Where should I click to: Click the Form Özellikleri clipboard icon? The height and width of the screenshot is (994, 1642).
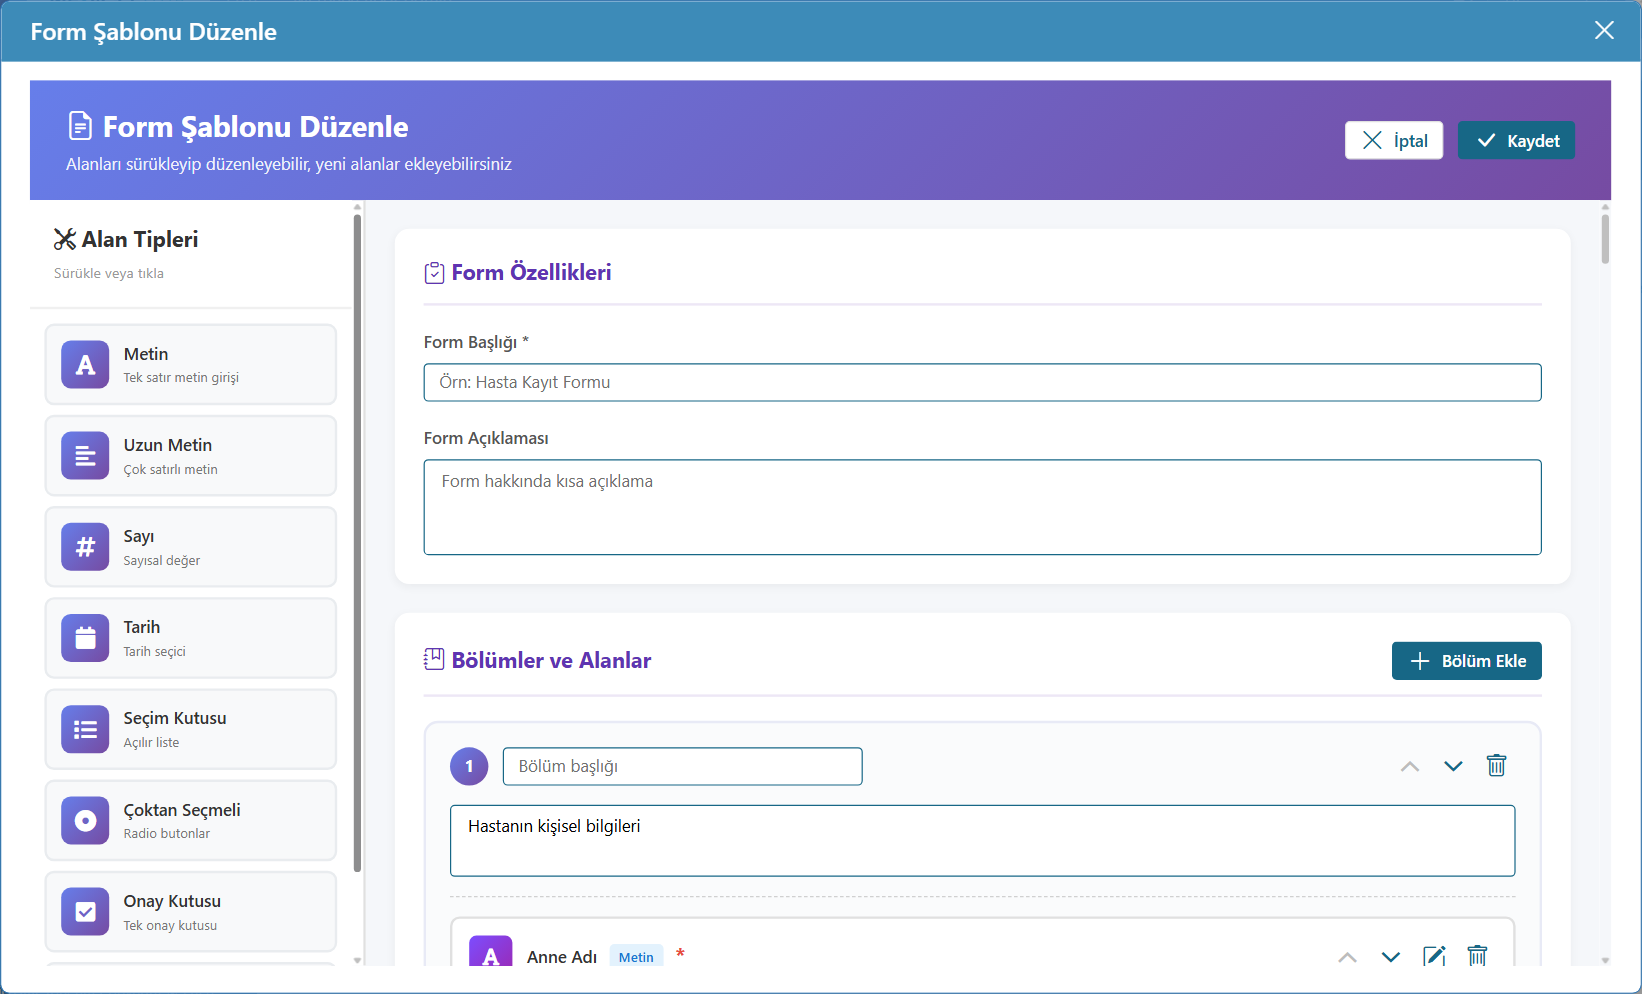(x=434, y=273)
